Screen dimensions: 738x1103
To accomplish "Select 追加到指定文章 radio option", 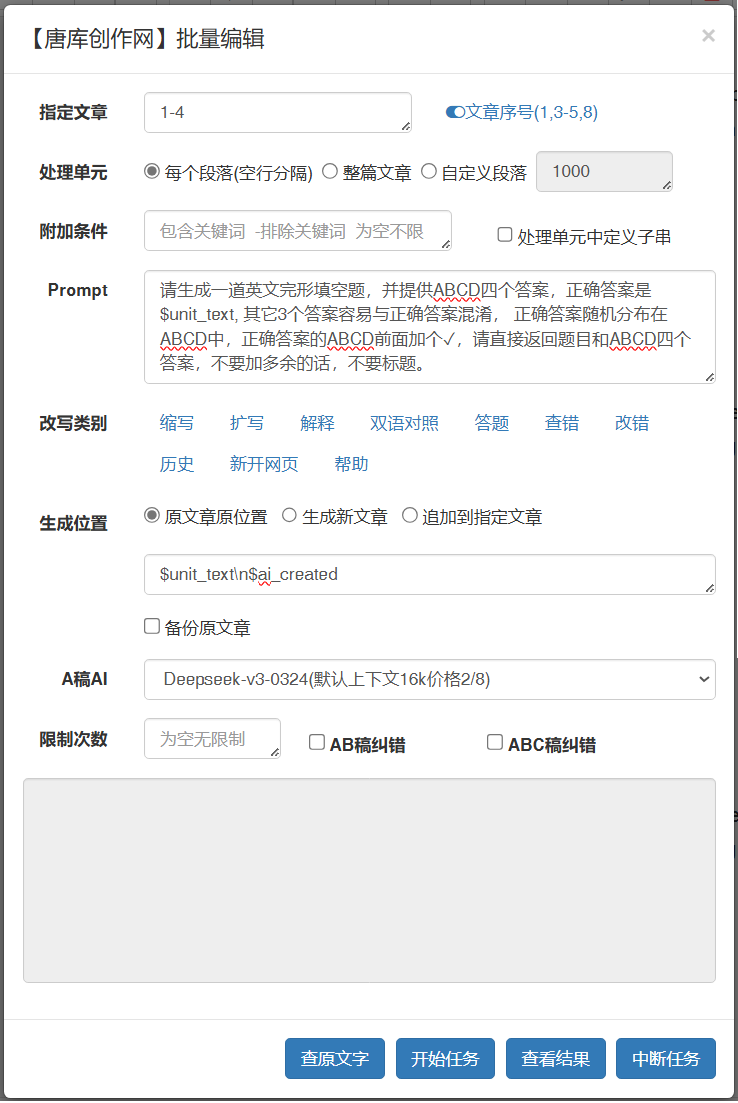I will pyautogui.click(x=409, y=515).
